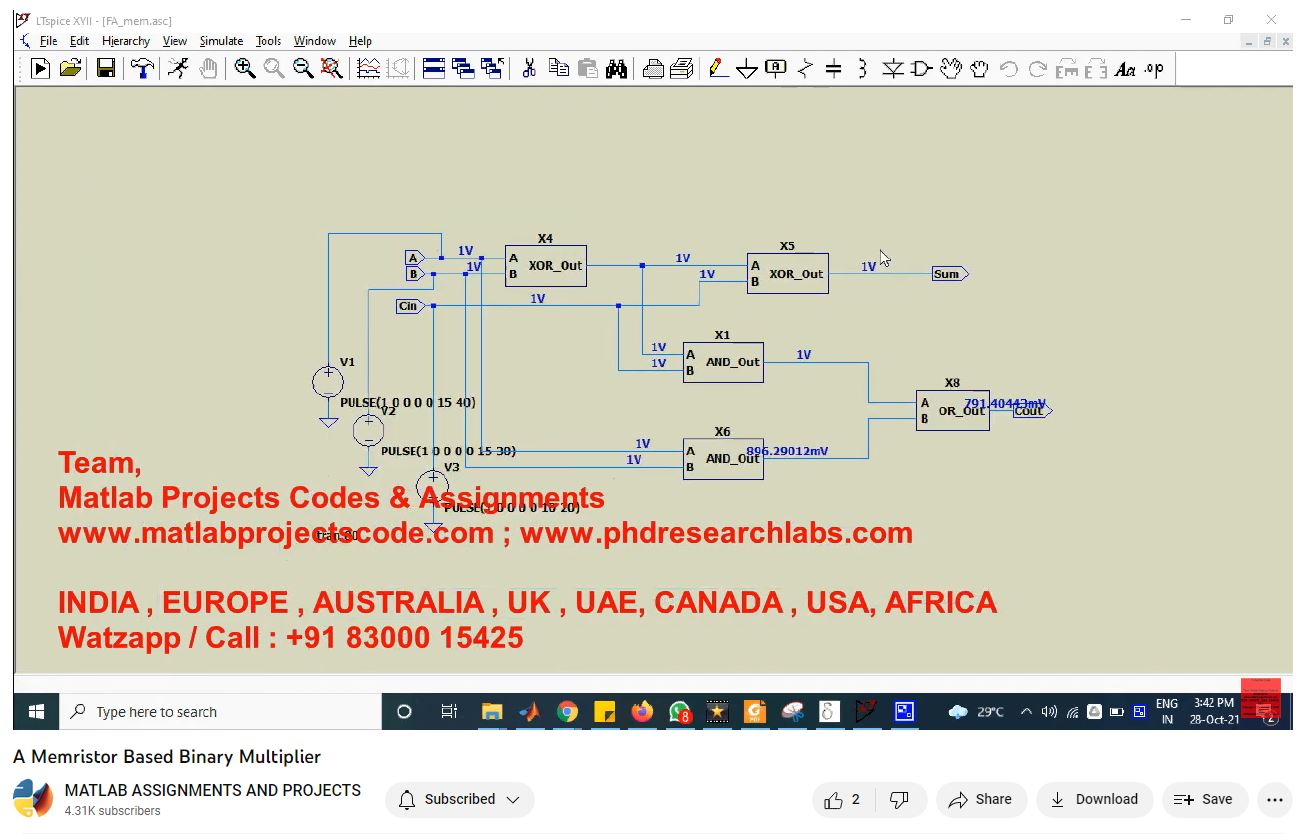Select the Diode component tool

pos(892,69)
